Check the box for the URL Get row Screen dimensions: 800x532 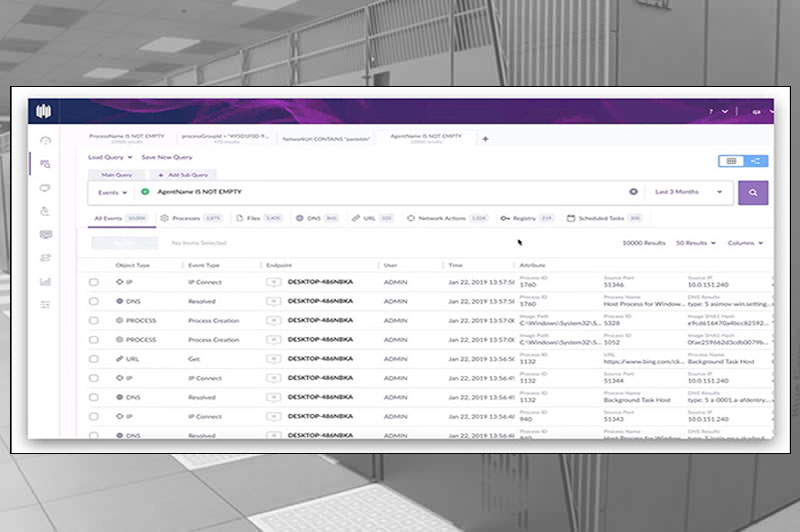click(x=94, y=358)
